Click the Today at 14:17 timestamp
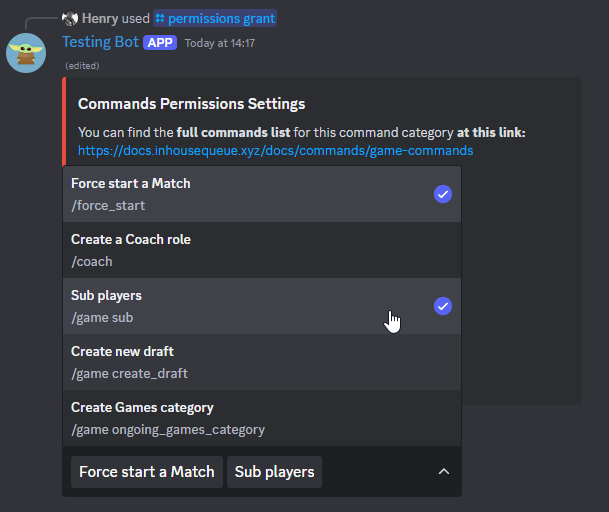The image size is (609, 512). coord(220,43)
